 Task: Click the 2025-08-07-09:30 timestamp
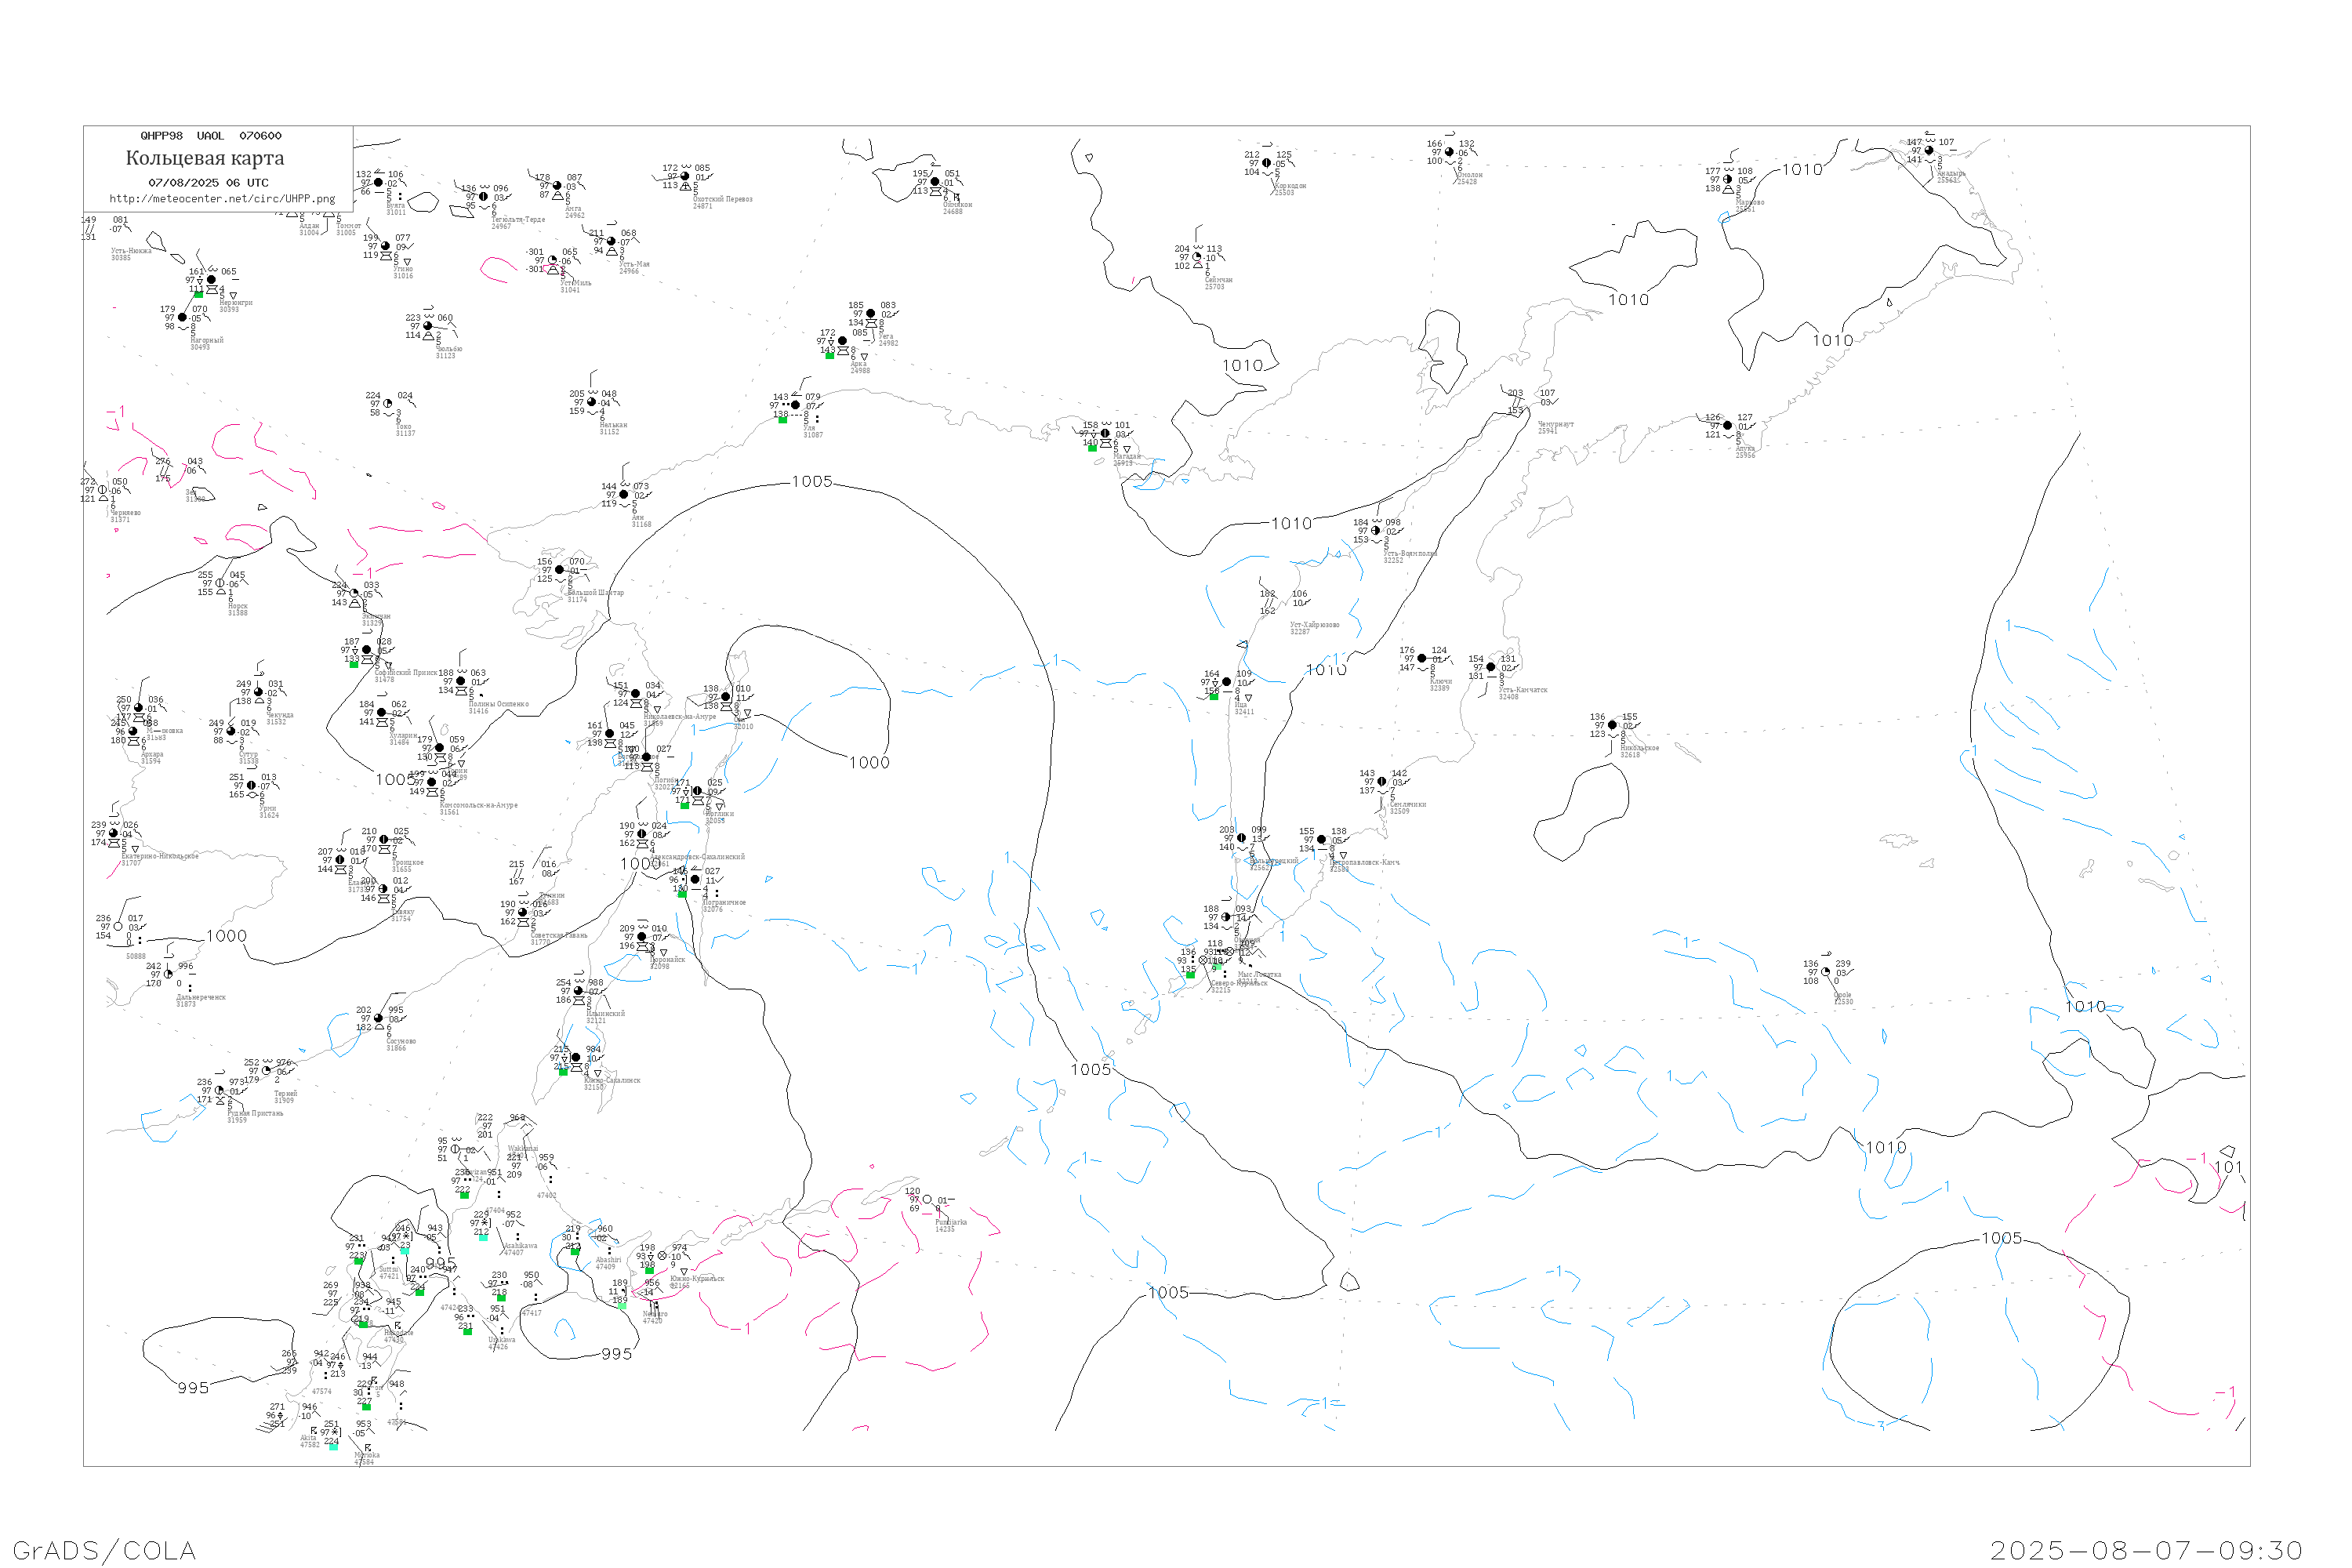click(x=2145, y=1551)
